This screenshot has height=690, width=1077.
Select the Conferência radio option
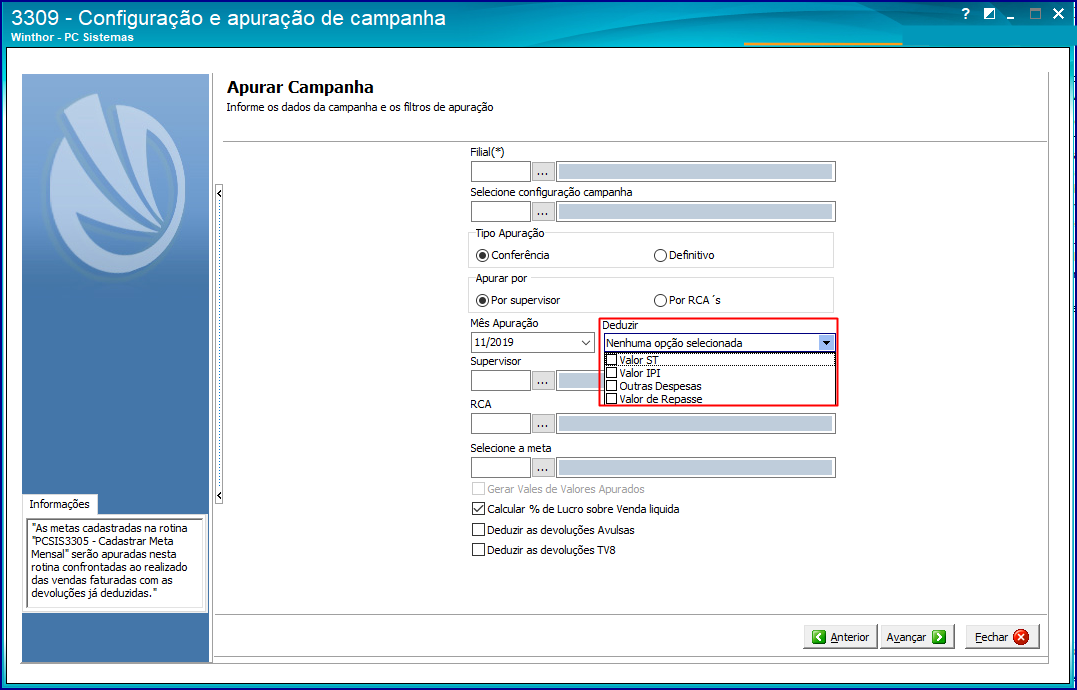click(513, 255)
